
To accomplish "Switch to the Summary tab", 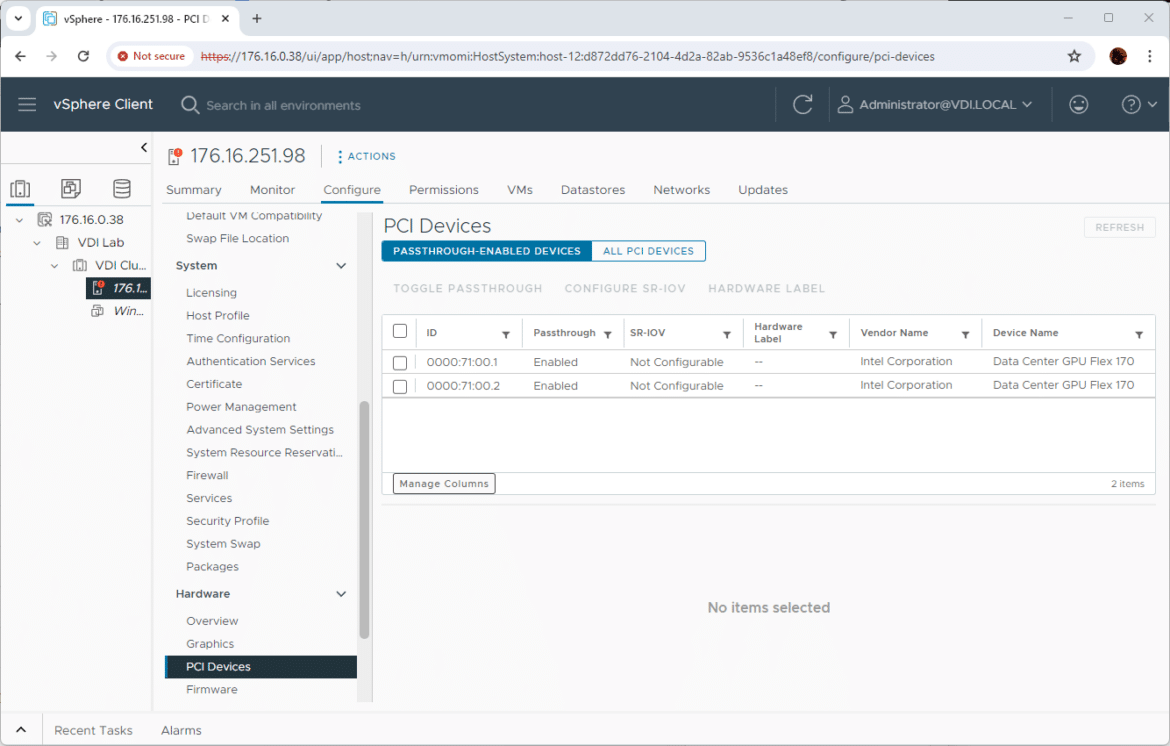I will (193, 189).
